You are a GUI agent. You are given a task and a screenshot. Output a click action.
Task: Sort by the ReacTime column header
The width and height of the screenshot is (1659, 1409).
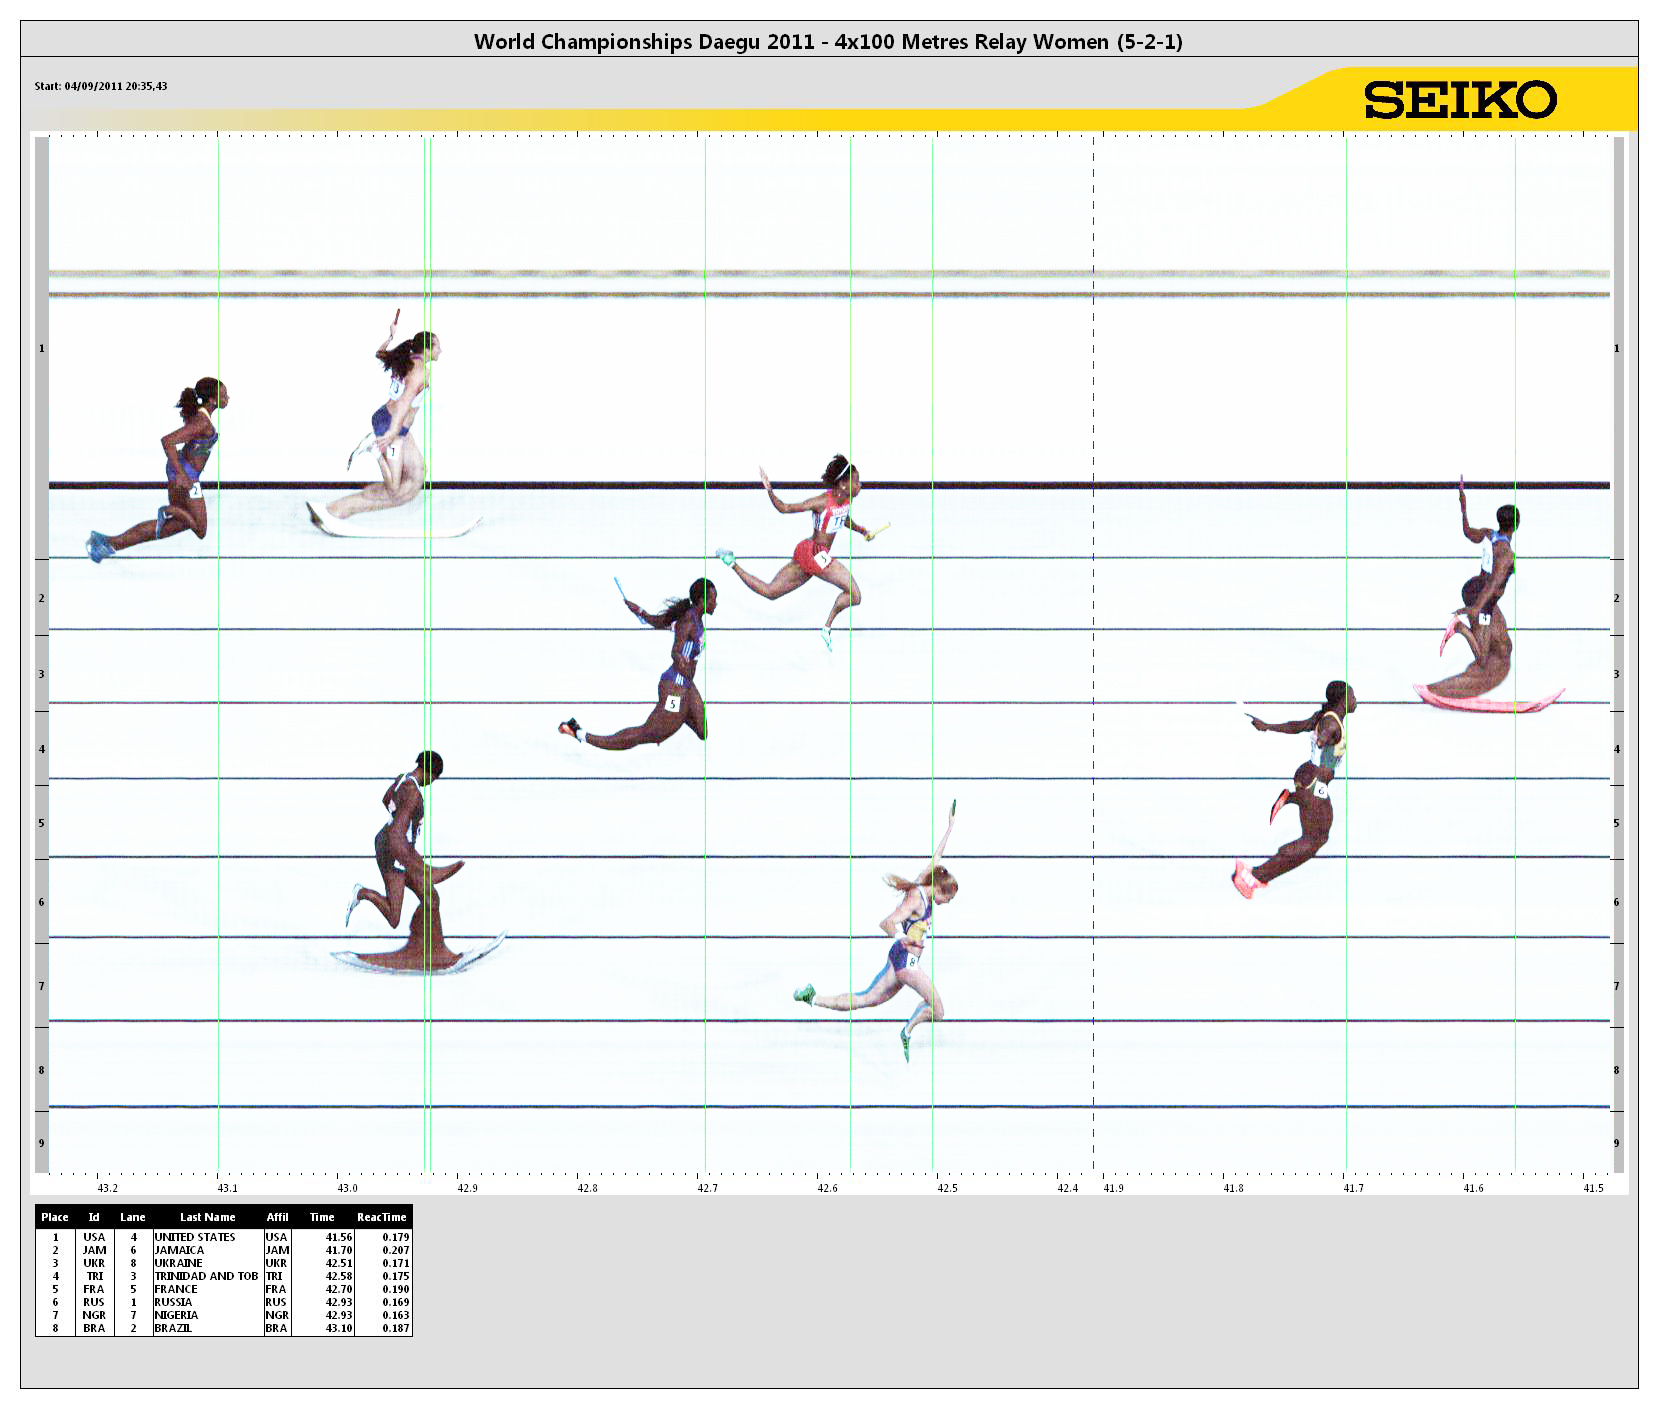point(381,1217)
